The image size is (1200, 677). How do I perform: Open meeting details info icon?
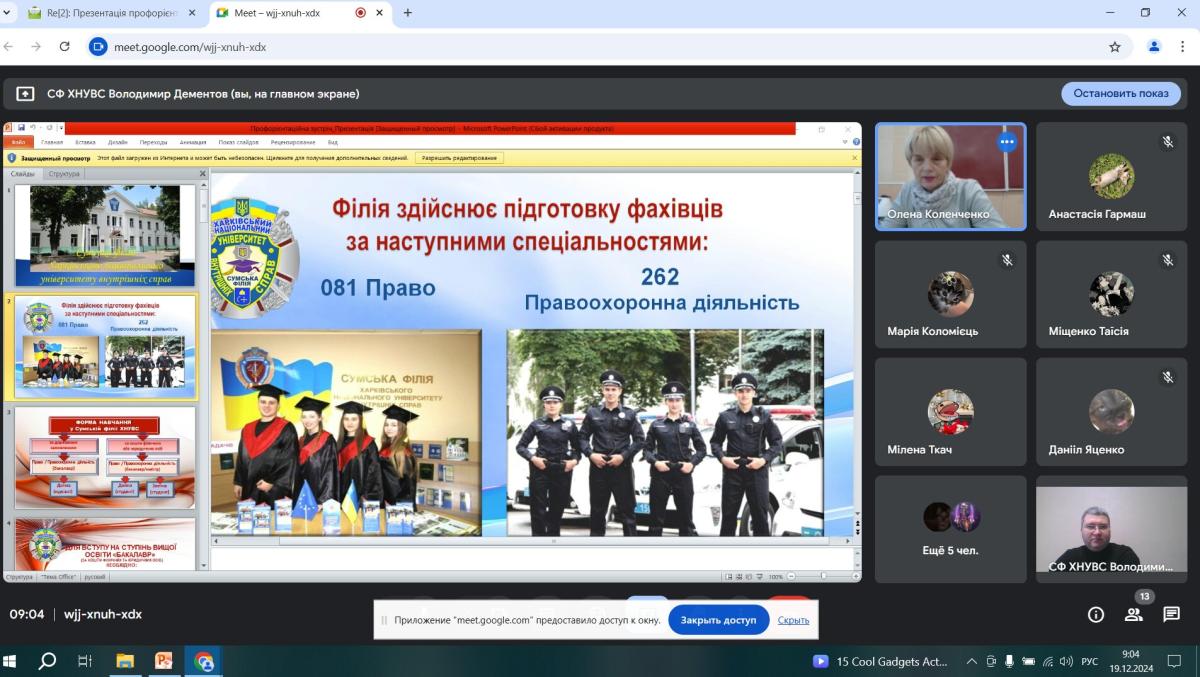[x=1095, y=615]
